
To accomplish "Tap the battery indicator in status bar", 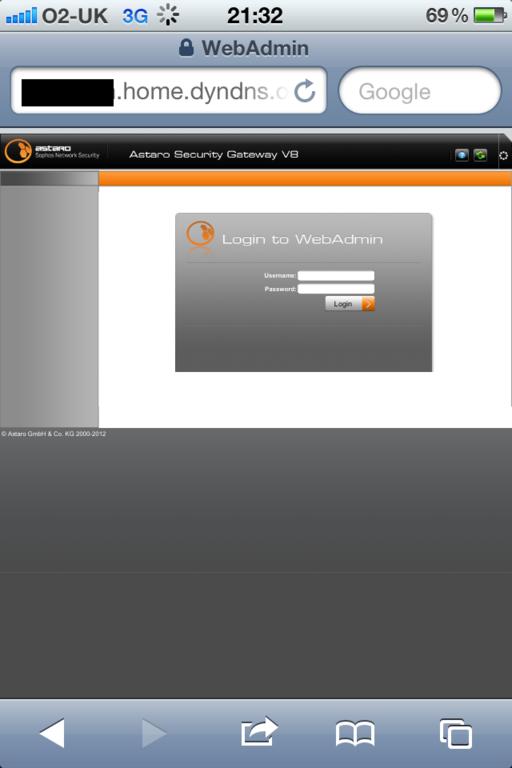I will click(490, 16).
